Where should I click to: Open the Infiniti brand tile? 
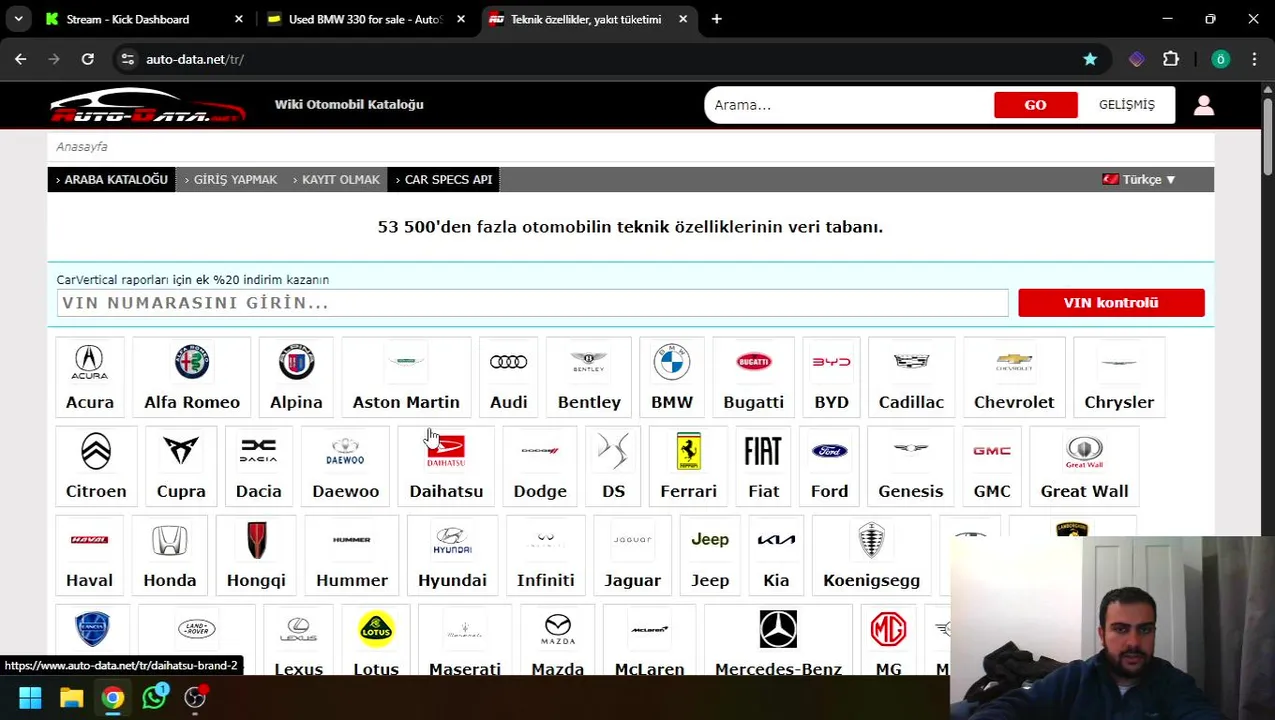(x=545, y=555)
